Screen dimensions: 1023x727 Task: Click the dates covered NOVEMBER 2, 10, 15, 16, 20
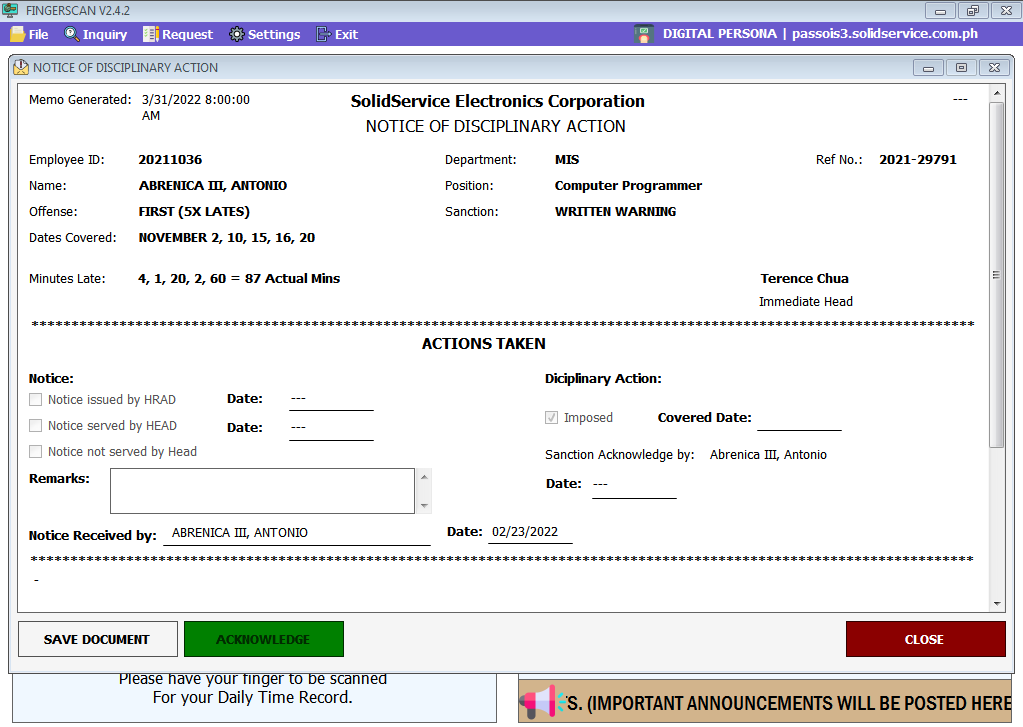click(x=227, y=238)
